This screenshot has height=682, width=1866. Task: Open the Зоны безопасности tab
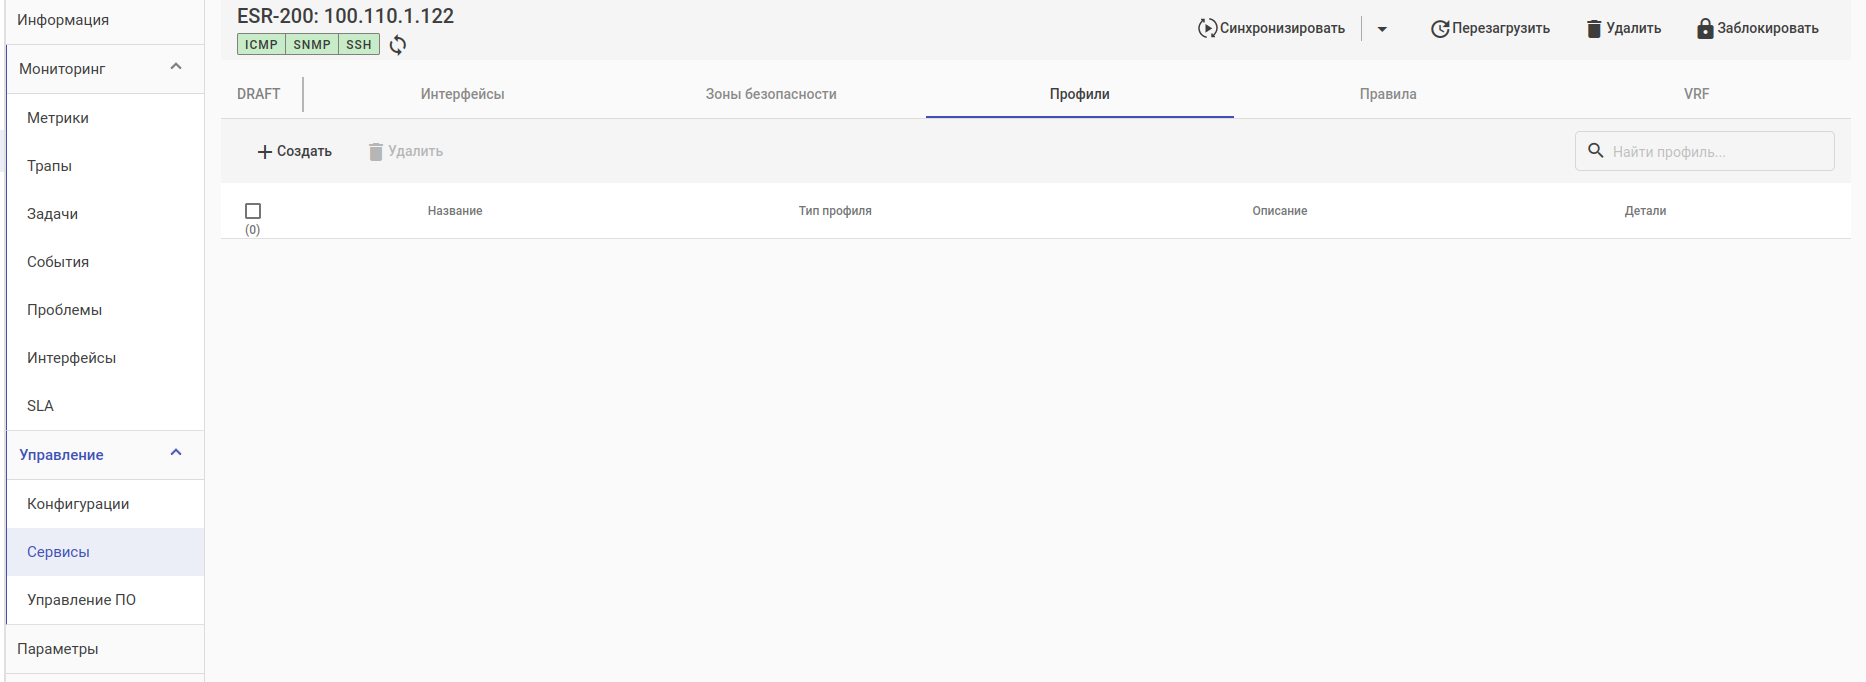click(x=771, y=94)
